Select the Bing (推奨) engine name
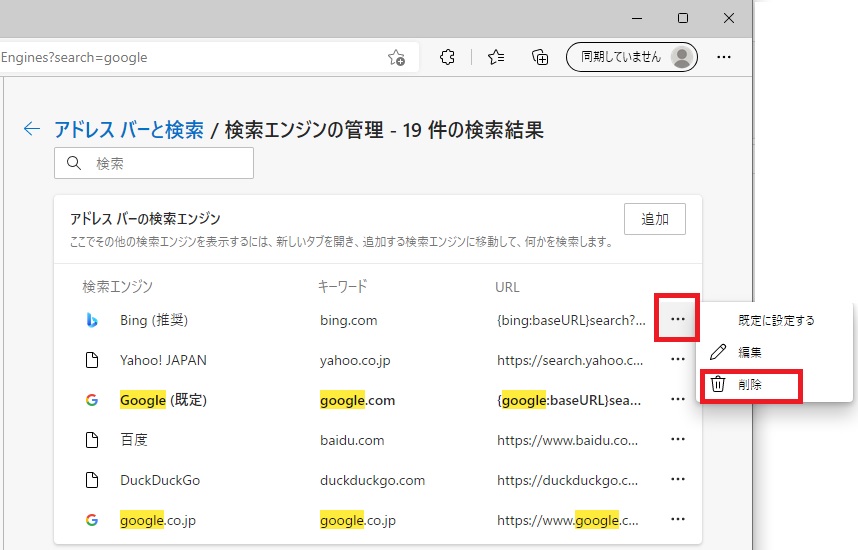 click(154, 320)
